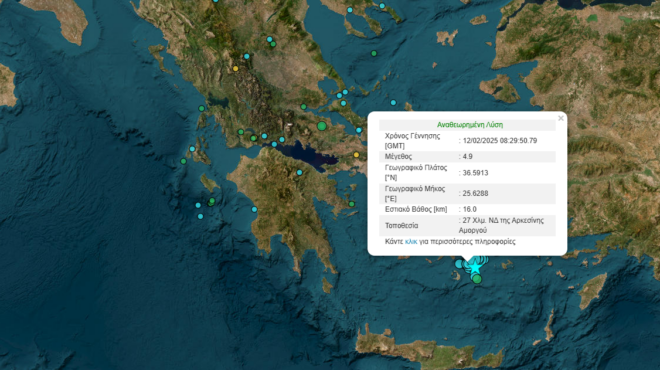Select the origin time '12/02/2025 08:29:50.79'
The height and width of the screenshot is (370, 660).
[x=500, y=141]
